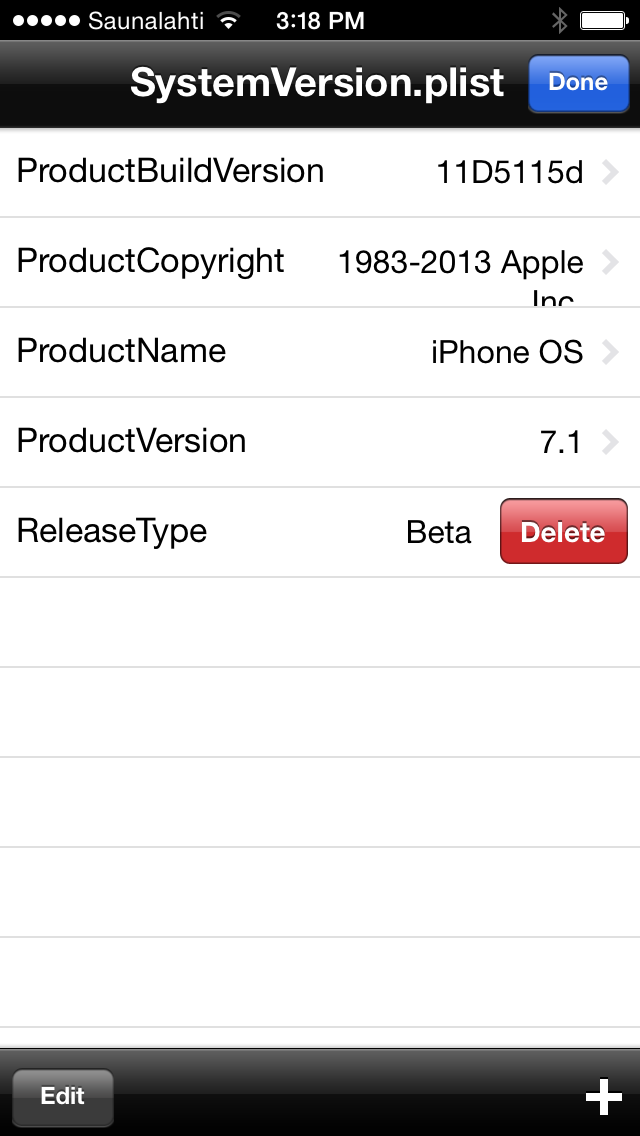Expand ProductName row chevron
Screen dimensions: 640x1136
point(610,352)
